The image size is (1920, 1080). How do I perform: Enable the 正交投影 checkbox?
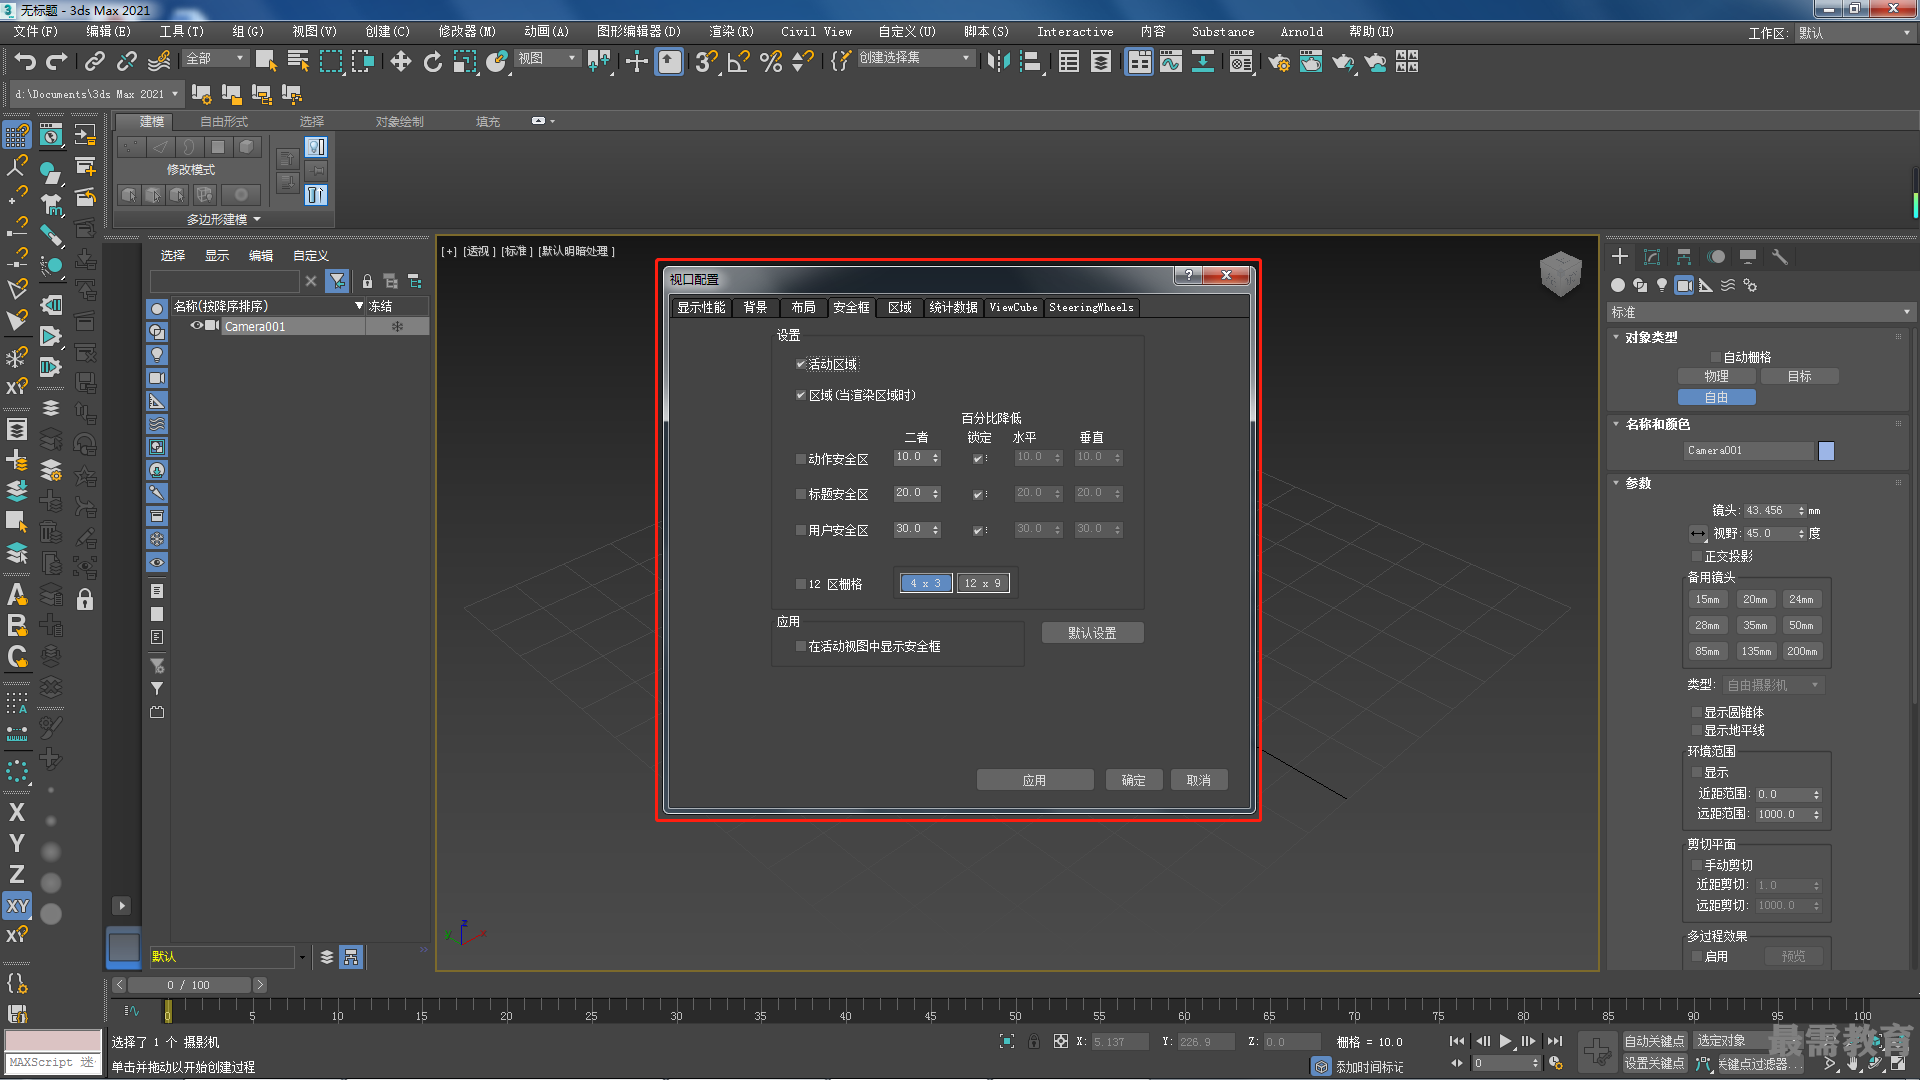click(x=1697, y=556)
